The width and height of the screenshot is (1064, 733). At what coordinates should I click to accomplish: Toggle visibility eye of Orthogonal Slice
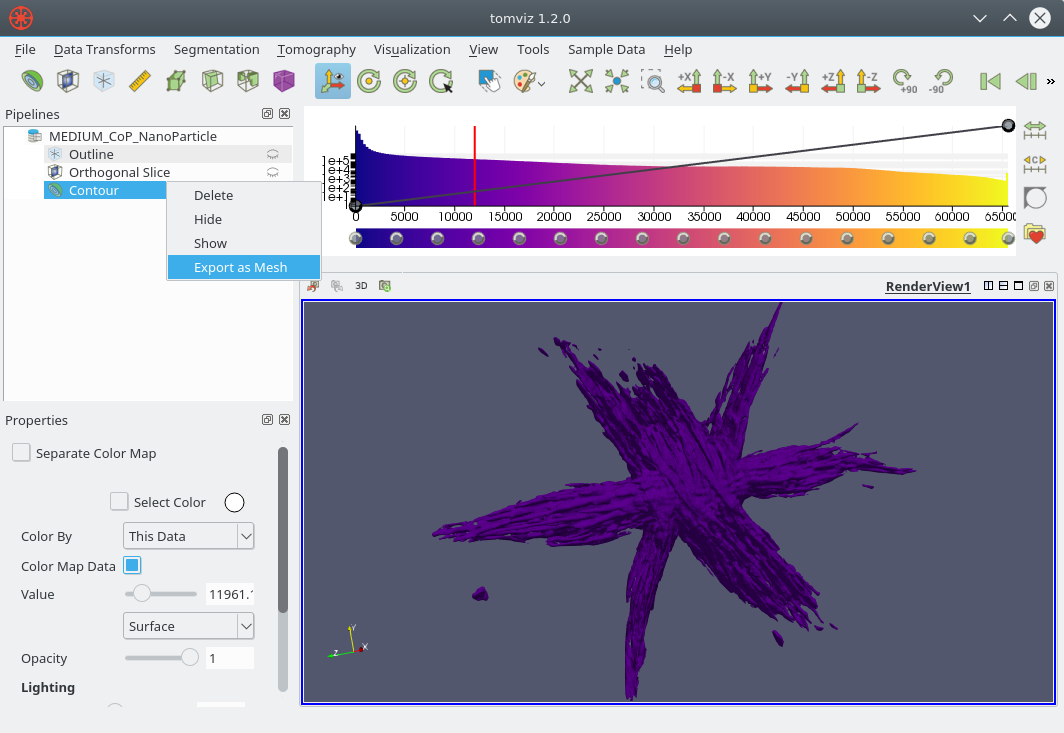pyautogui.click(x=273, y=172)
